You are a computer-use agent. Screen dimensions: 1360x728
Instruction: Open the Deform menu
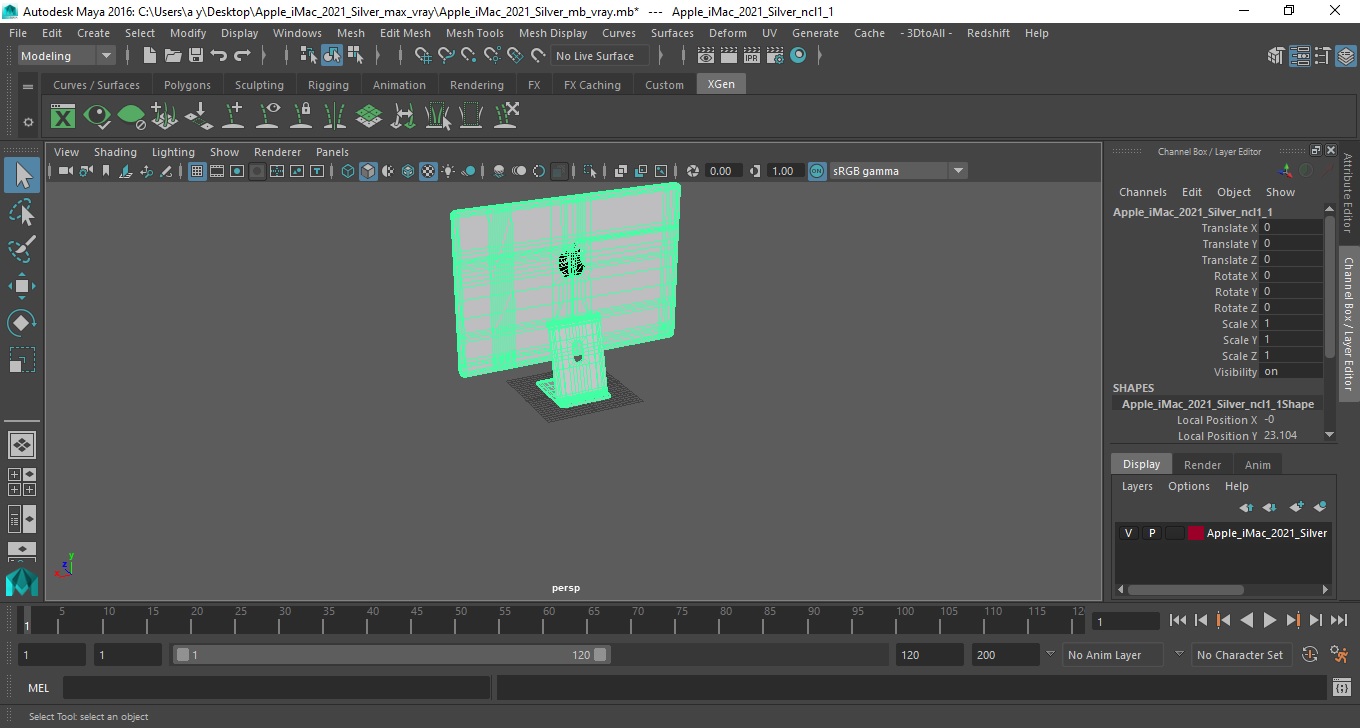coord(727,33)
